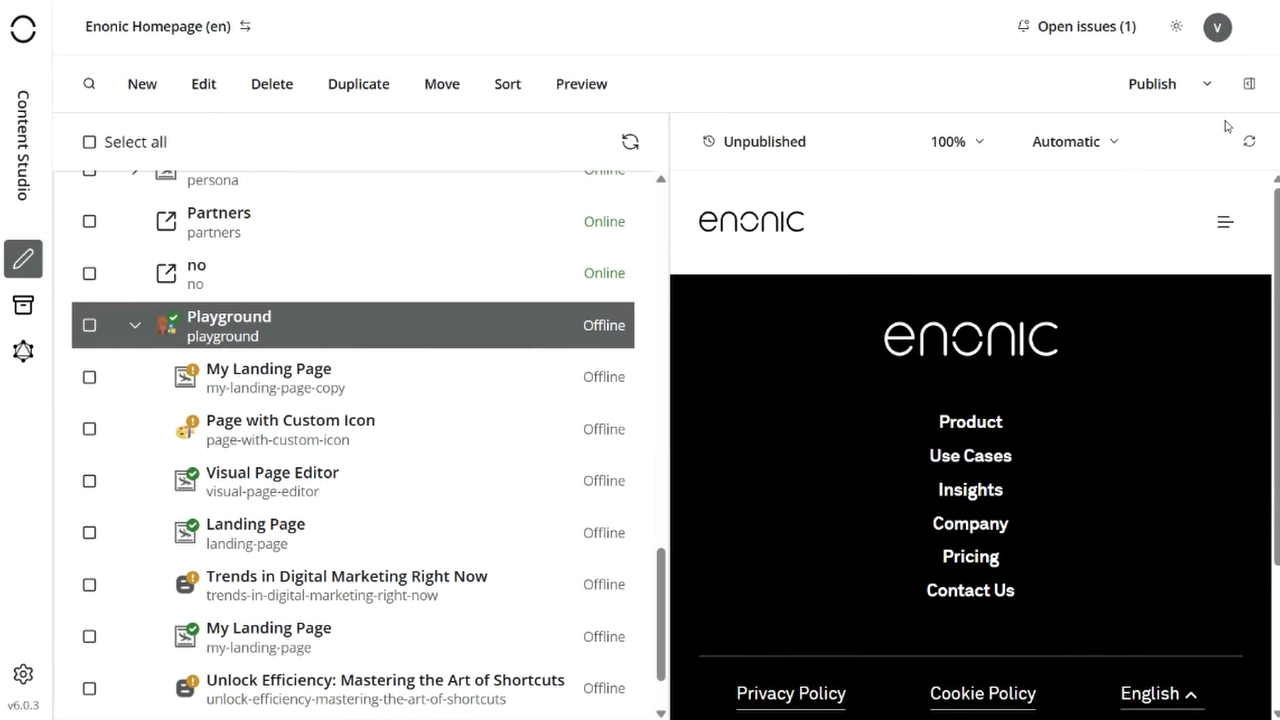Follow the Privacy Policy link in preview

pyautogui.click(x=791, y=694)
